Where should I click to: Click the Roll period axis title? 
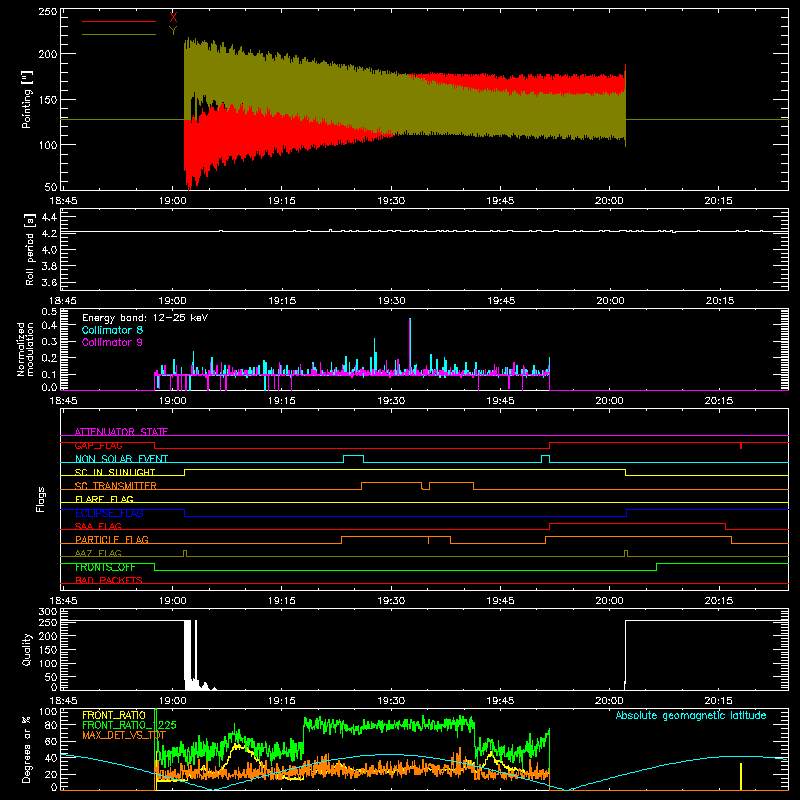point(30,249)
